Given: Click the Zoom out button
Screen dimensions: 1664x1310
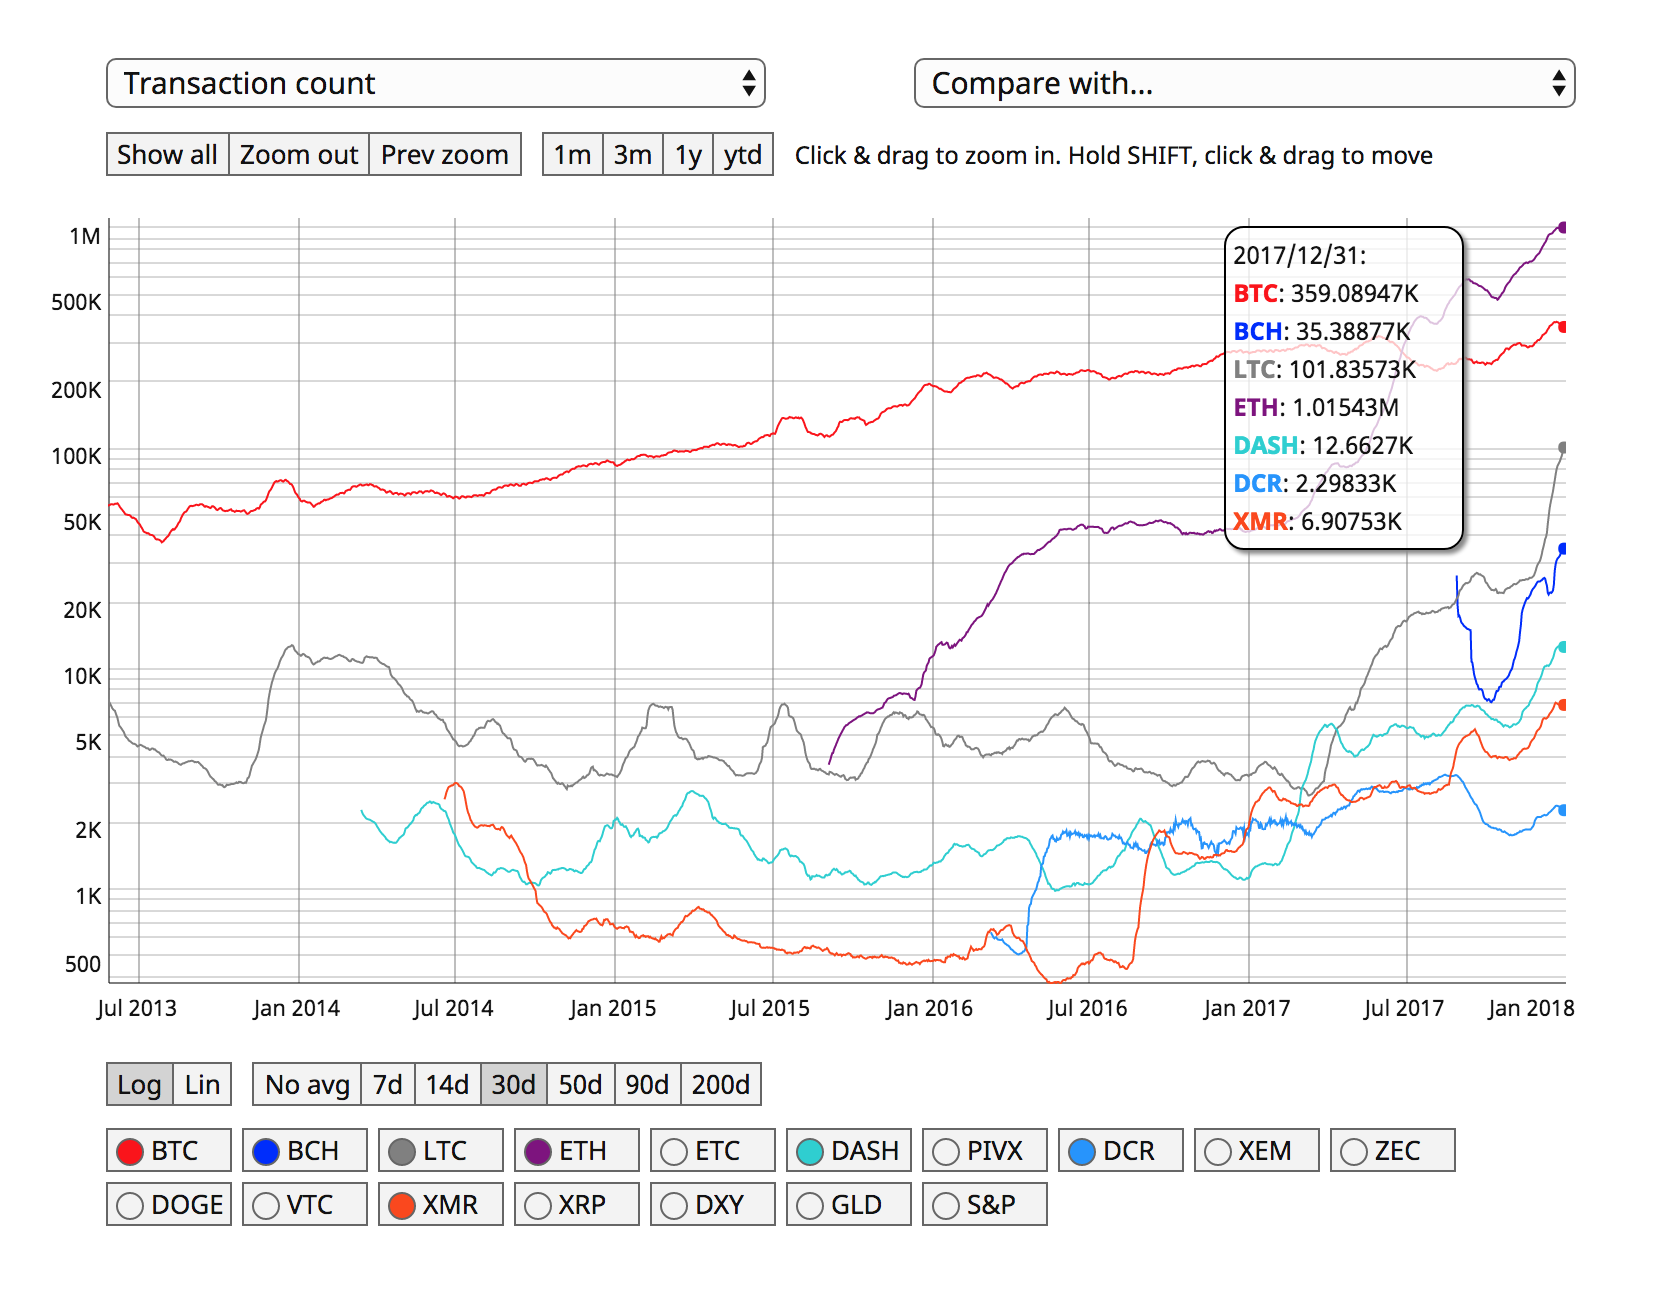Looking at the screenshot, I should coord(298,154).
